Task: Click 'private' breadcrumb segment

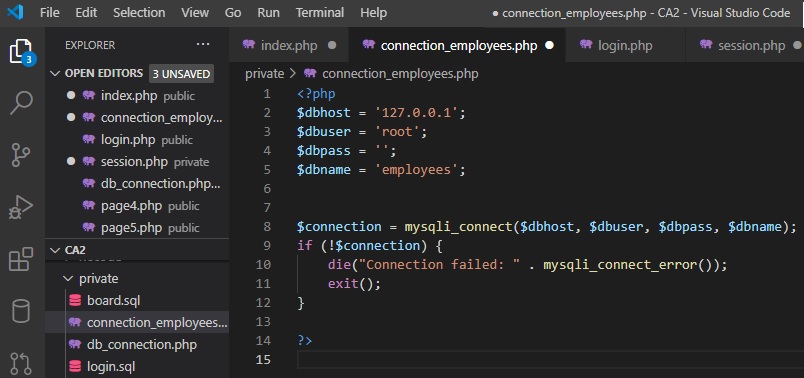Action: [x=264, y=74]
